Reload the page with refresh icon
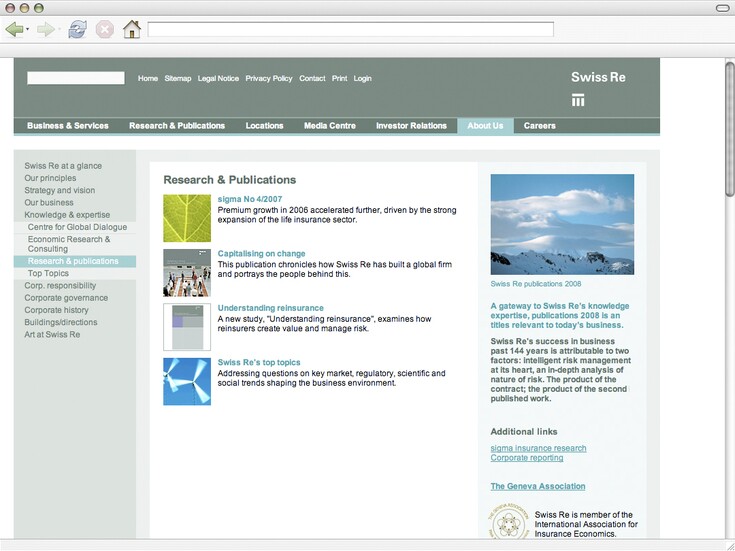 (x=77, y=30)
